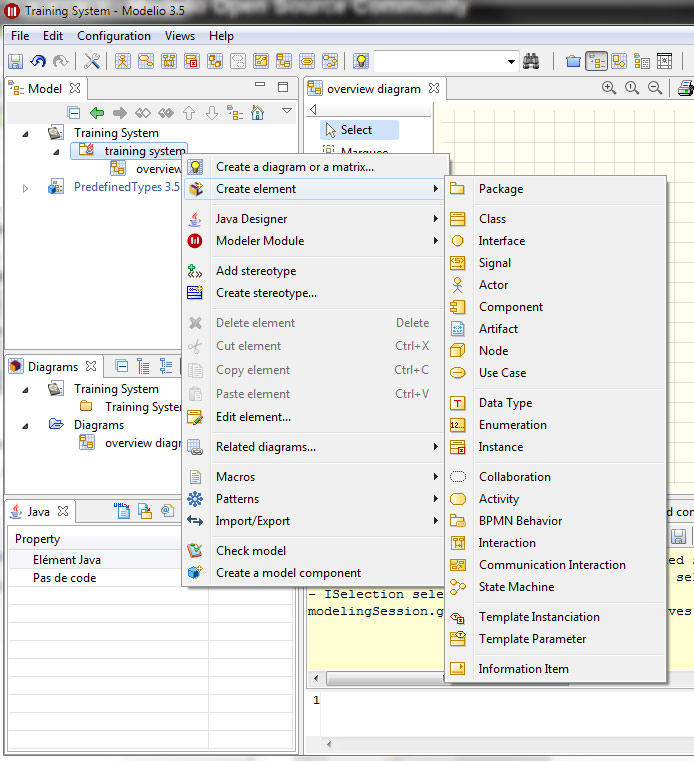Select Actor from the submenu
The image size is (694, 761).
(556, 285)
